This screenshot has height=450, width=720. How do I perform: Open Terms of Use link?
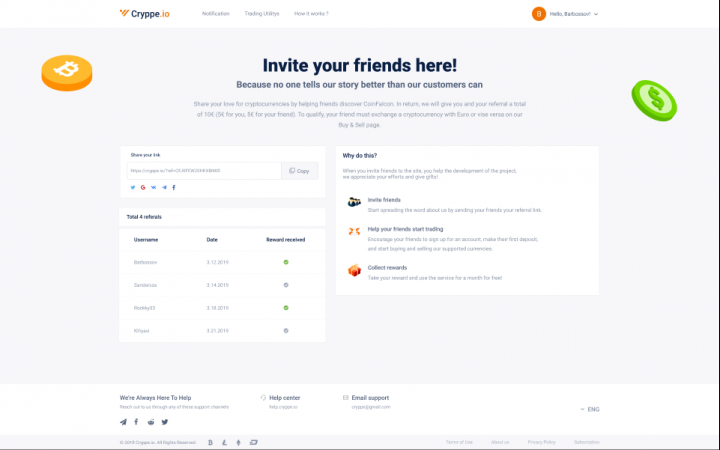click(459, 442)
